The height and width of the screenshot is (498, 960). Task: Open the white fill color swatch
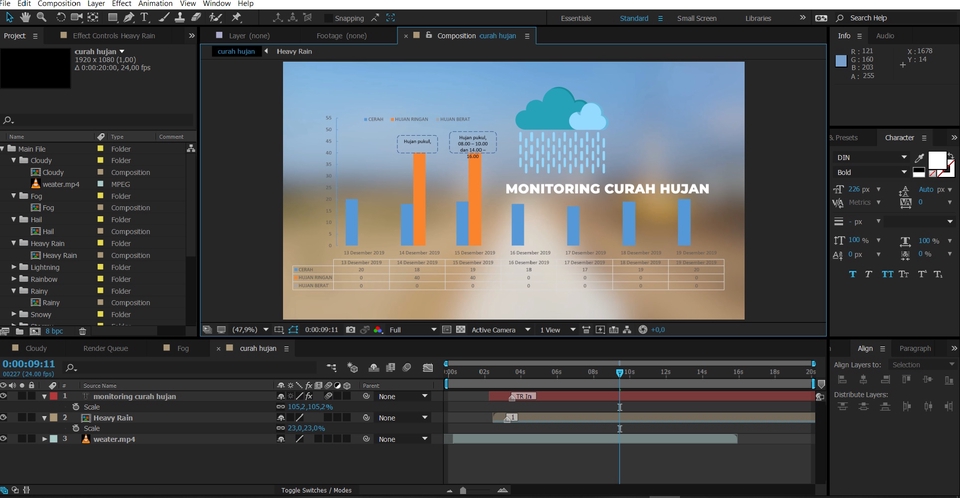(x=937, y=160)
